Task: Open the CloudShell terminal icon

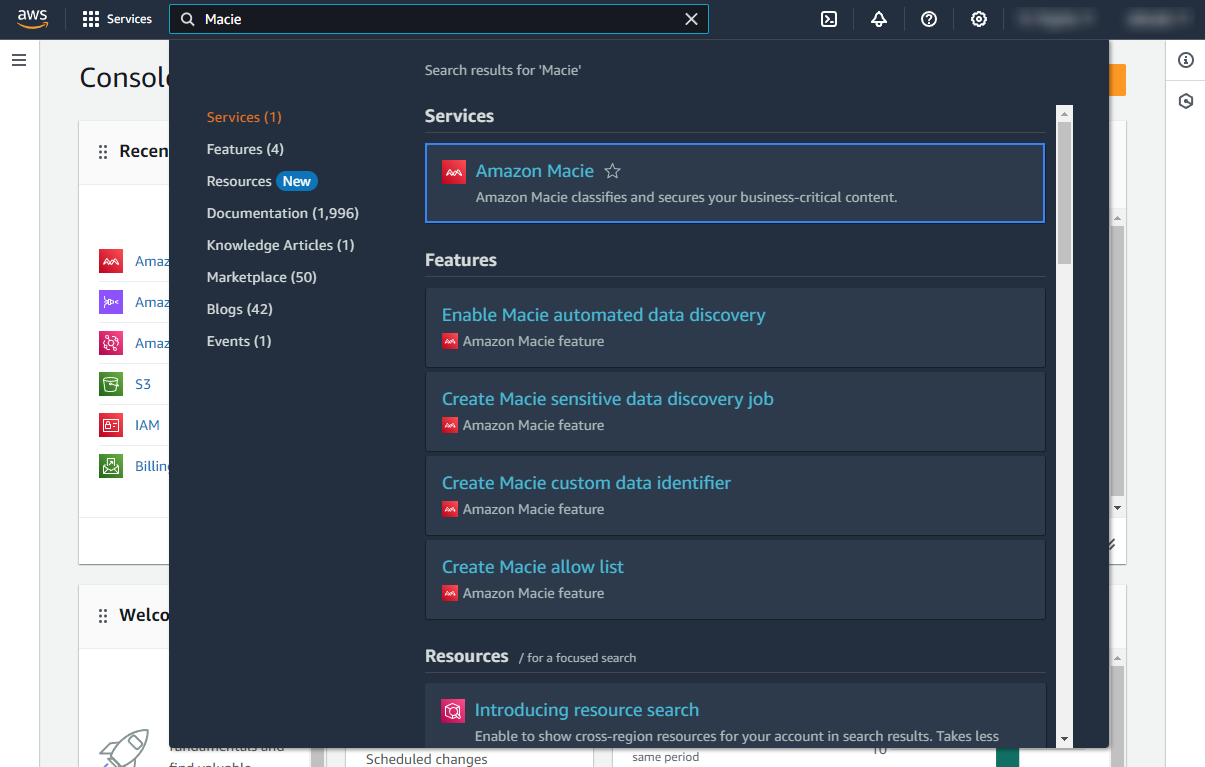Action: point(829,19)
